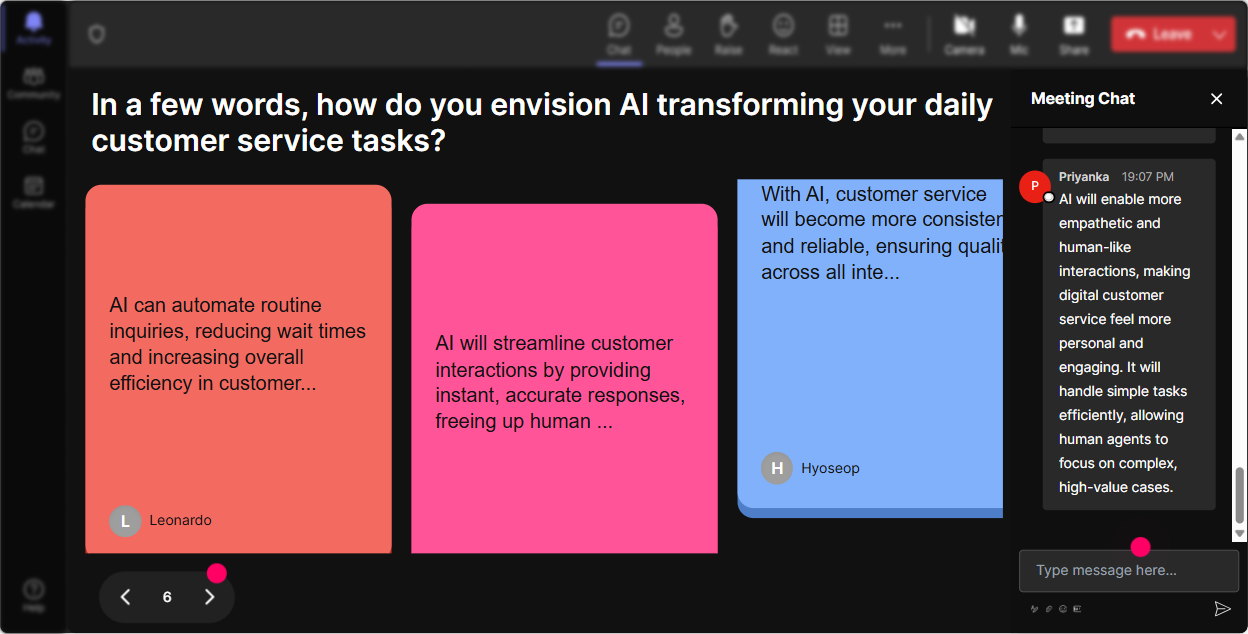Screen dimensions: 1248x634
Task: Open Help in the left sidebar
Action: coord(34,595)
